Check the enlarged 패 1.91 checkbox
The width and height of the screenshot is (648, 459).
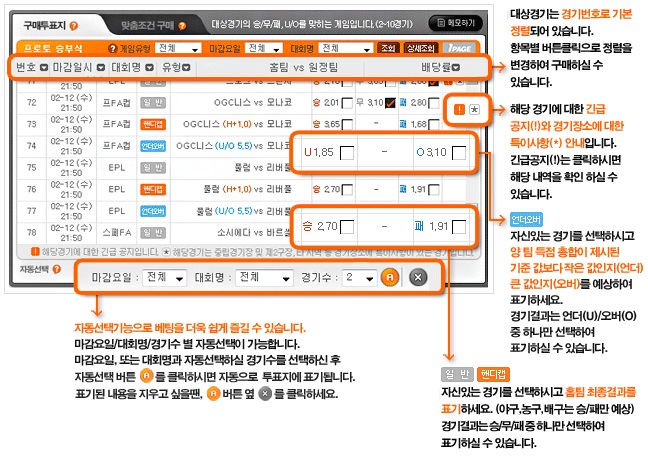[x=459, y=227]
